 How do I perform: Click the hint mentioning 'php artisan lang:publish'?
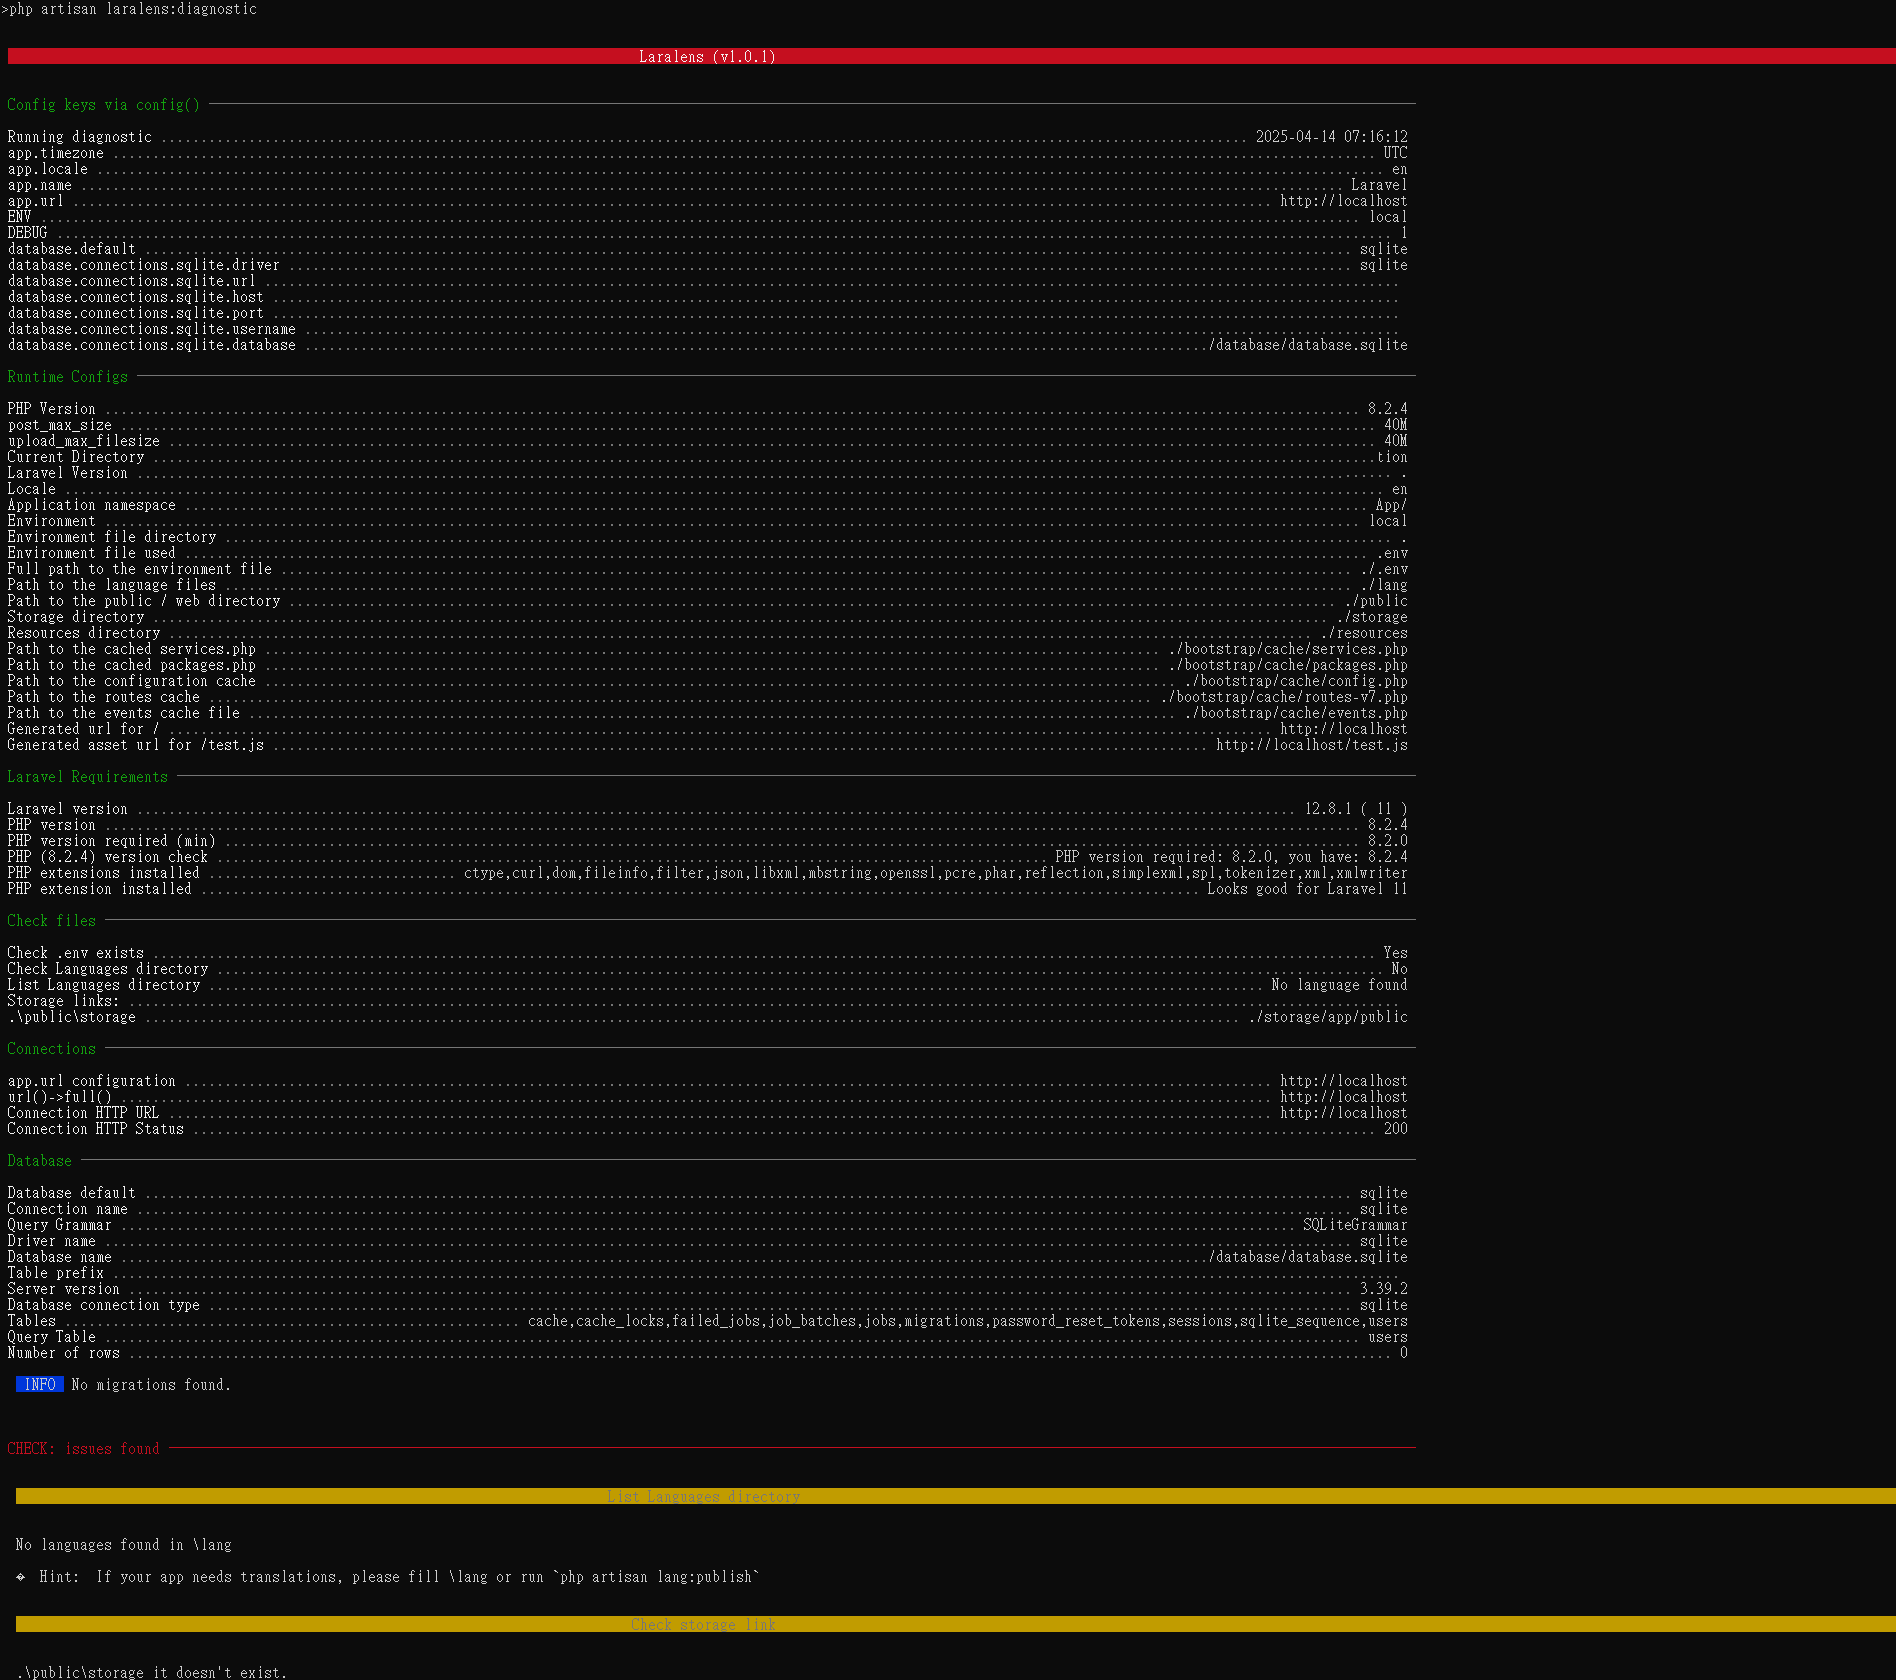tap(388, 1577)
